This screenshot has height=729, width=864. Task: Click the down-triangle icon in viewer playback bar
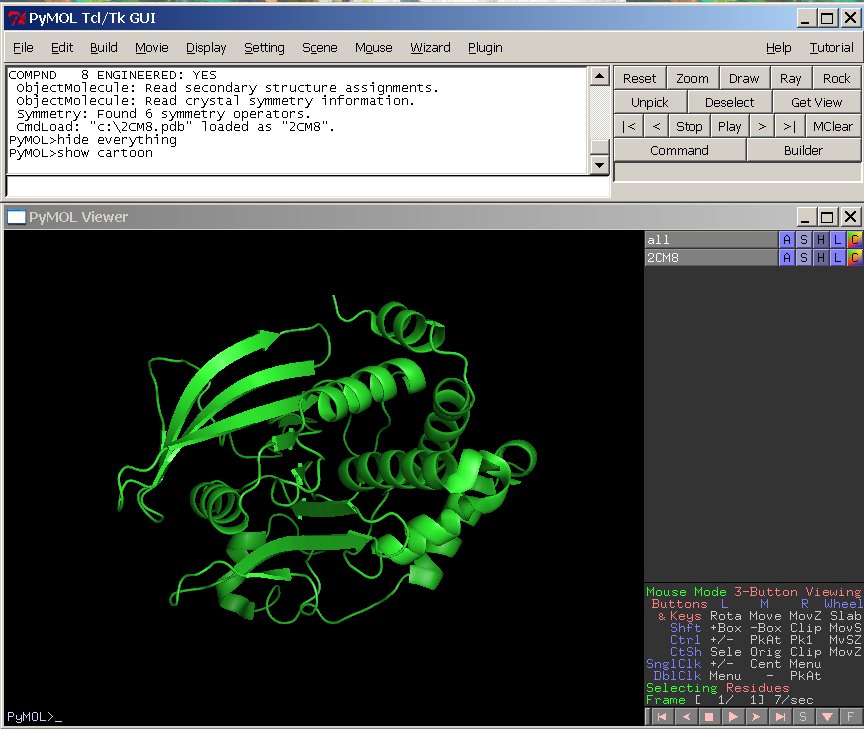827,717
